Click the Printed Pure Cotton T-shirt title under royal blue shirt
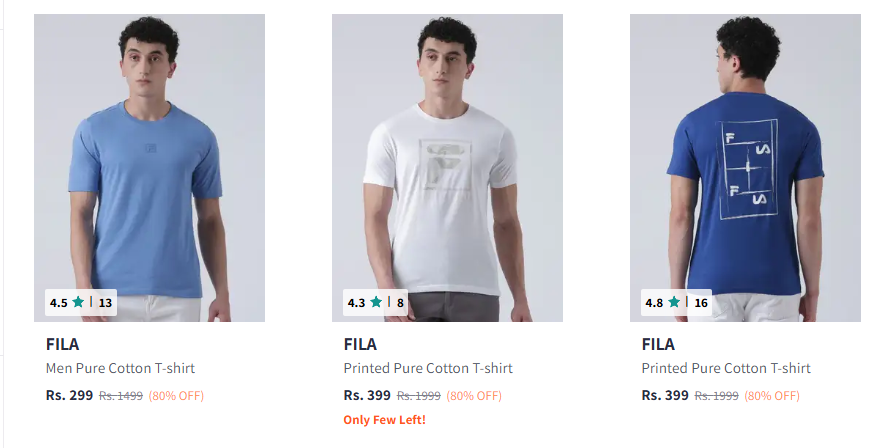The image size is (879, 448). pos(726,368)
